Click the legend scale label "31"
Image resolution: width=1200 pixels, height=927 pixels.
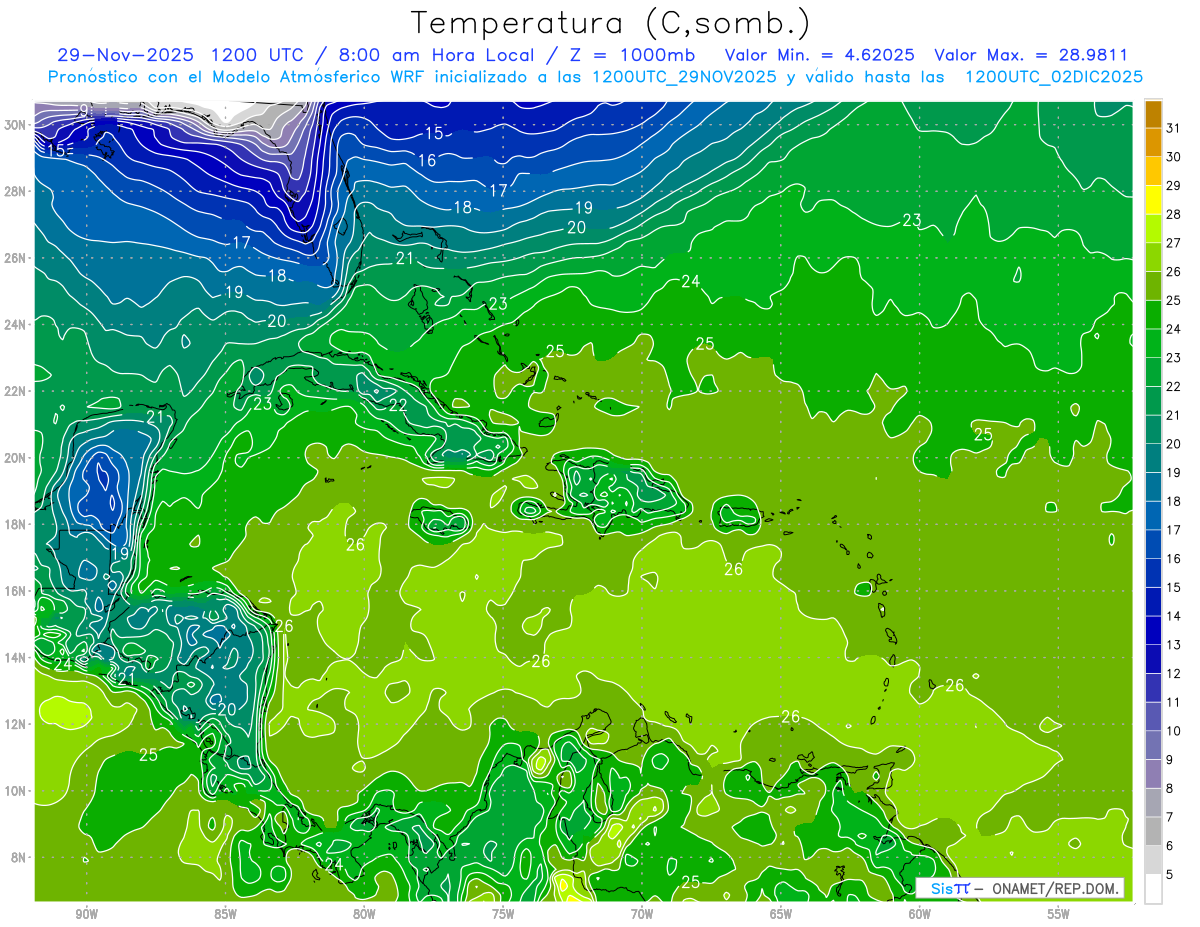(1174, 127)
